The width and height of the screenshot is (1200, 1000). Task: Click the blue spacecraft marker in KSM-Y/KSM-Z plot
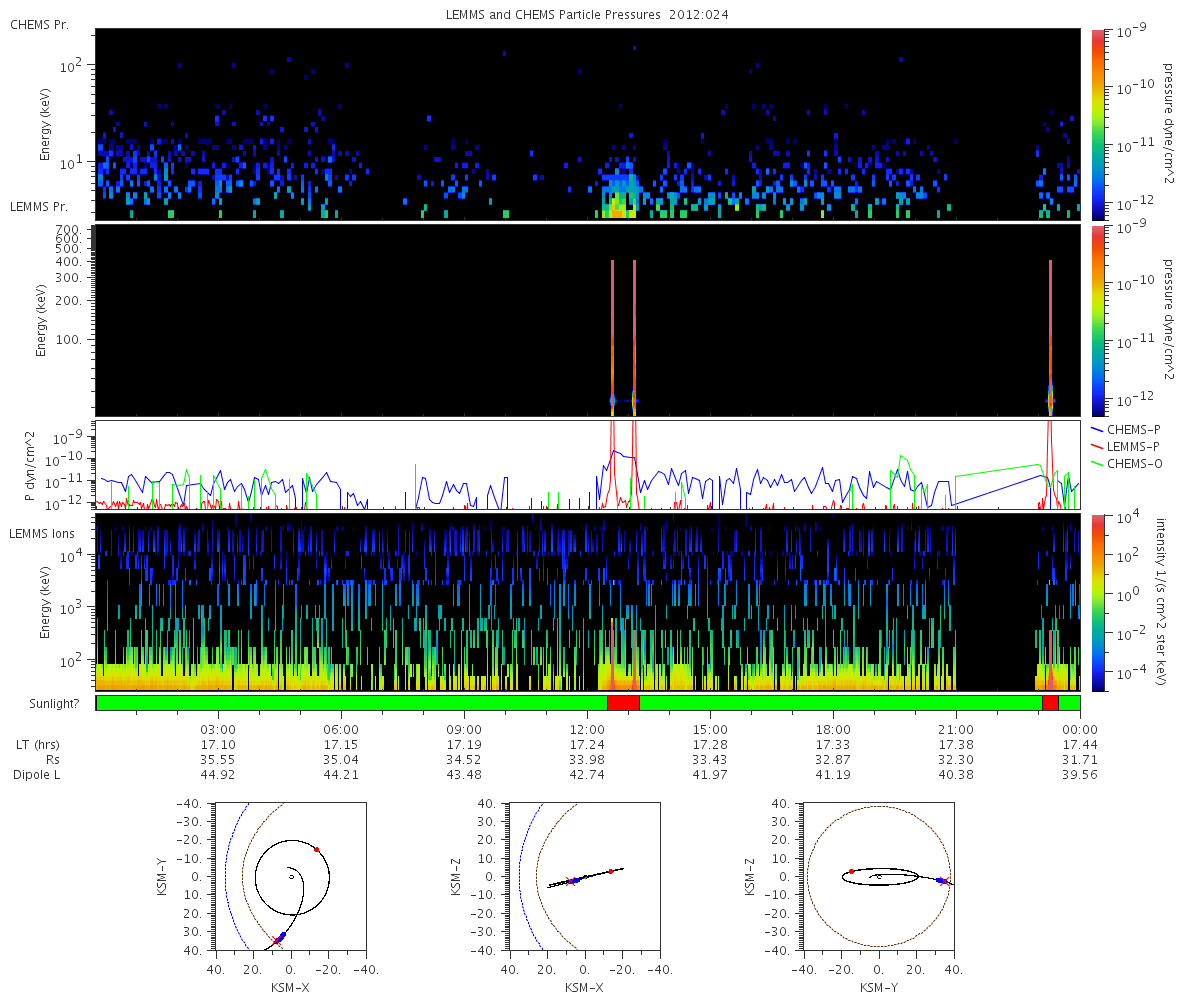click(940, 880)
